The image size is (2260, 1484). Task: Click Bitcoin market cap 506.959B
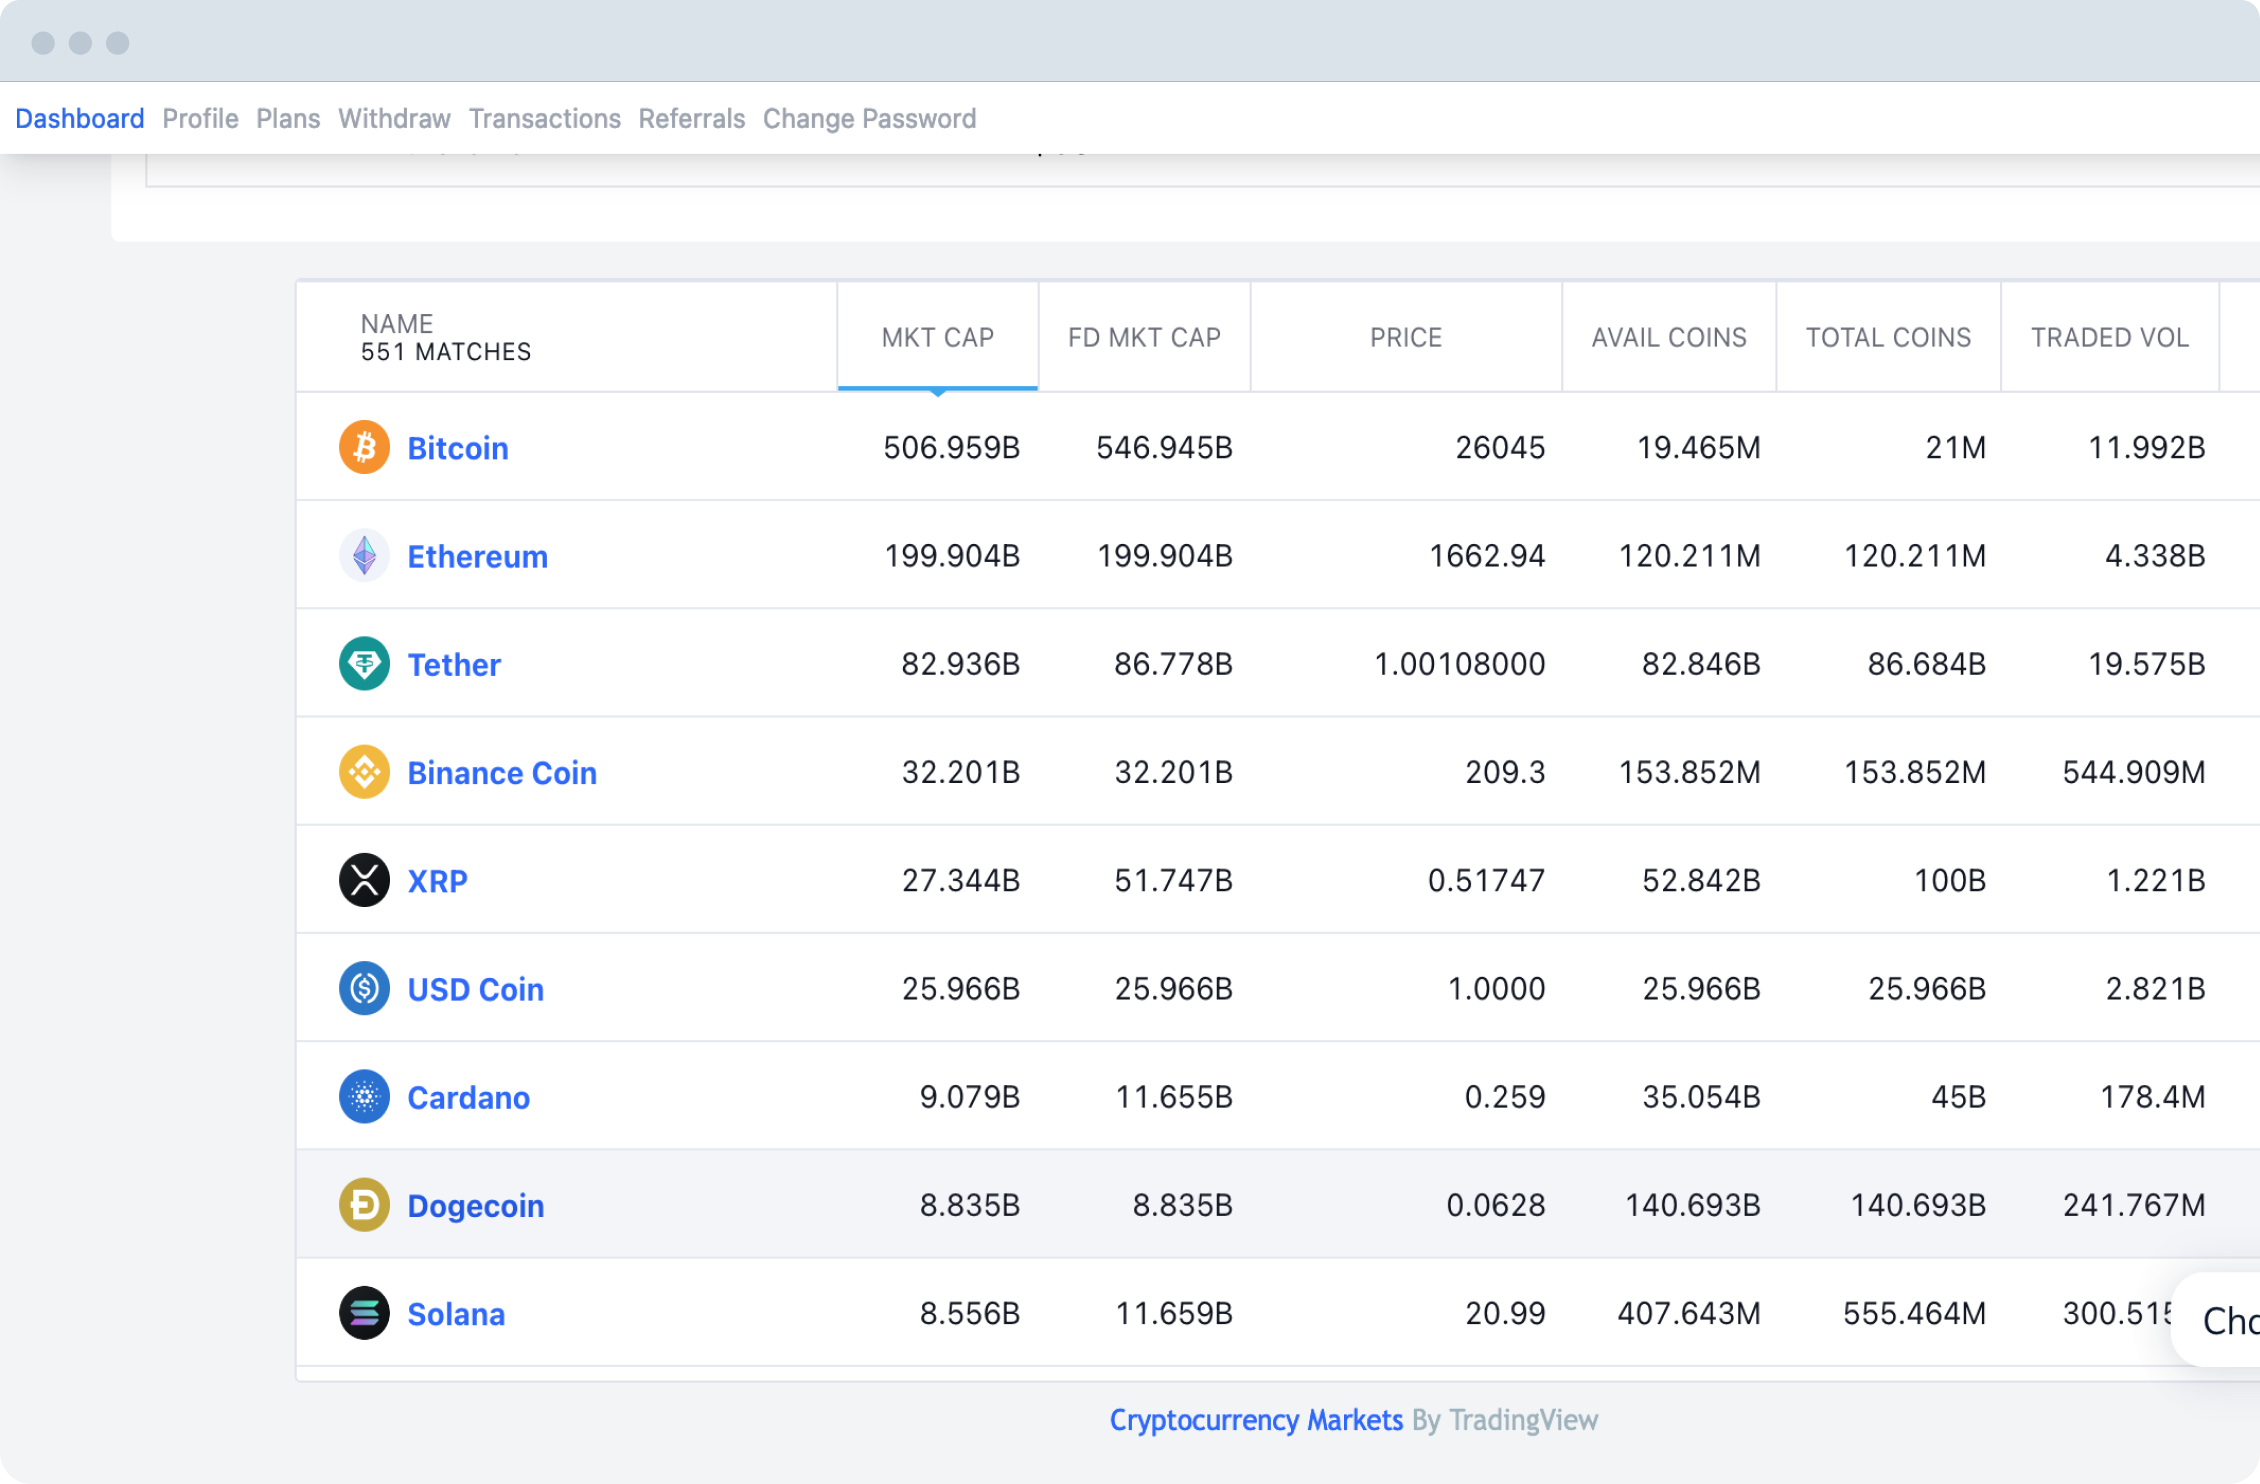point(952,447)
